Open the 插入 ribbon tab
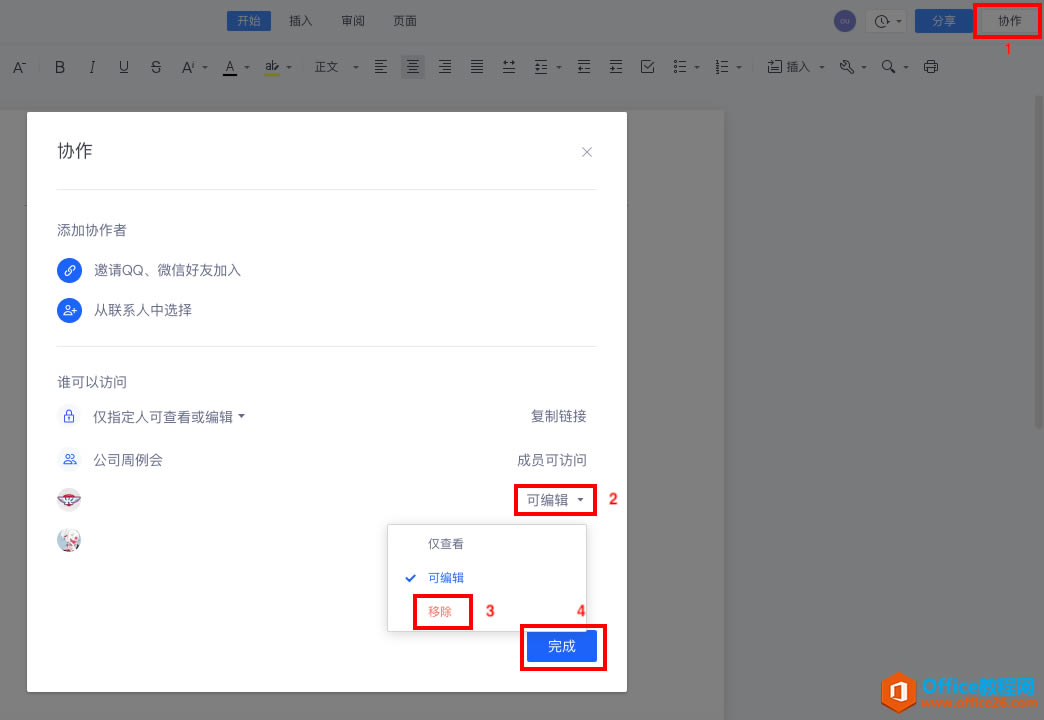The width and height of the screenshot is (1044, 720). [x=300, y=20]
